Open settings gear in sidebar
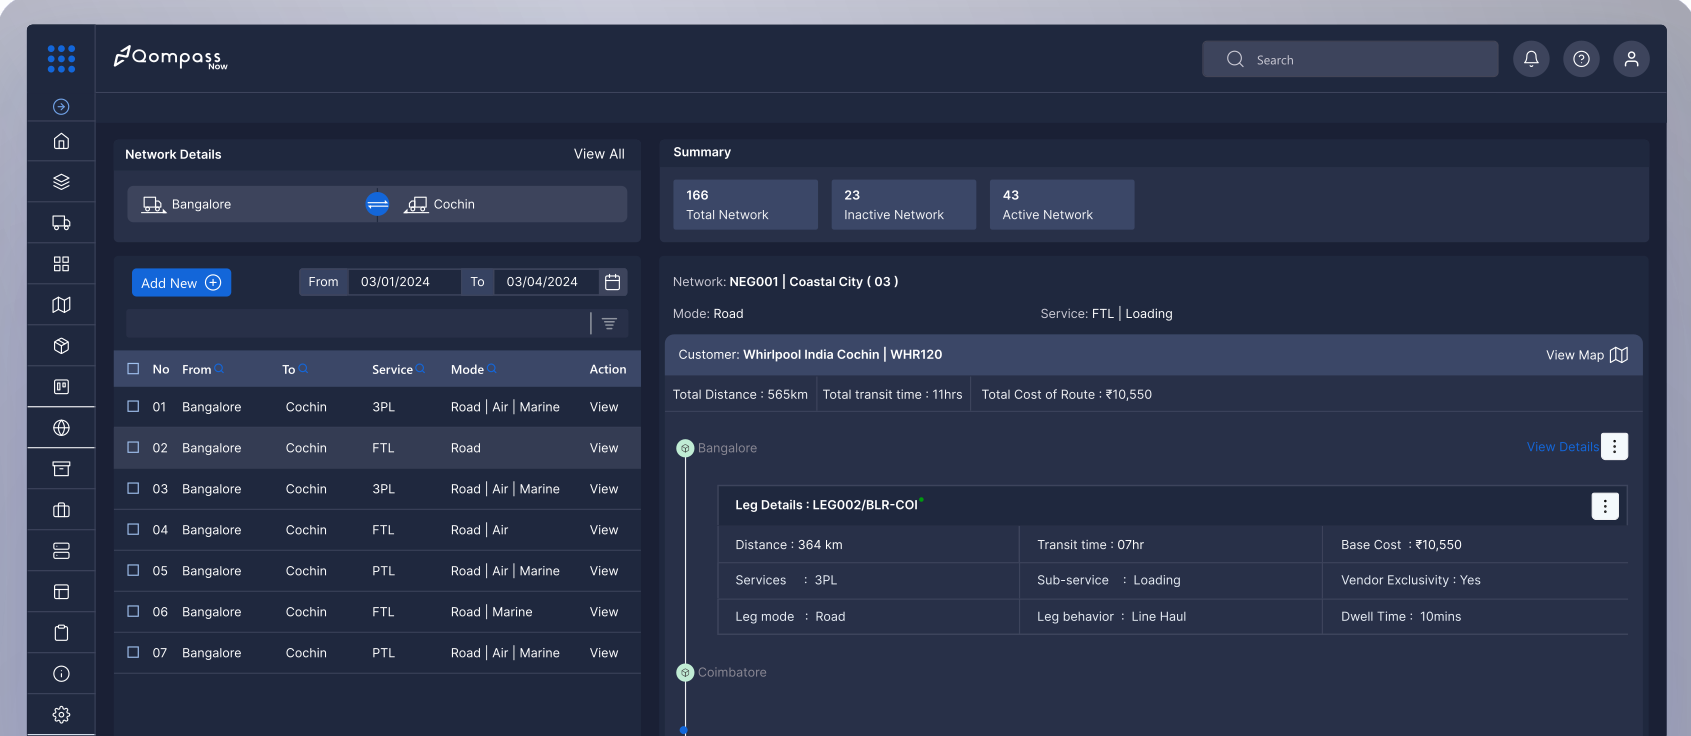This screenshot has height=736, width=1691. tap(61, 715)
